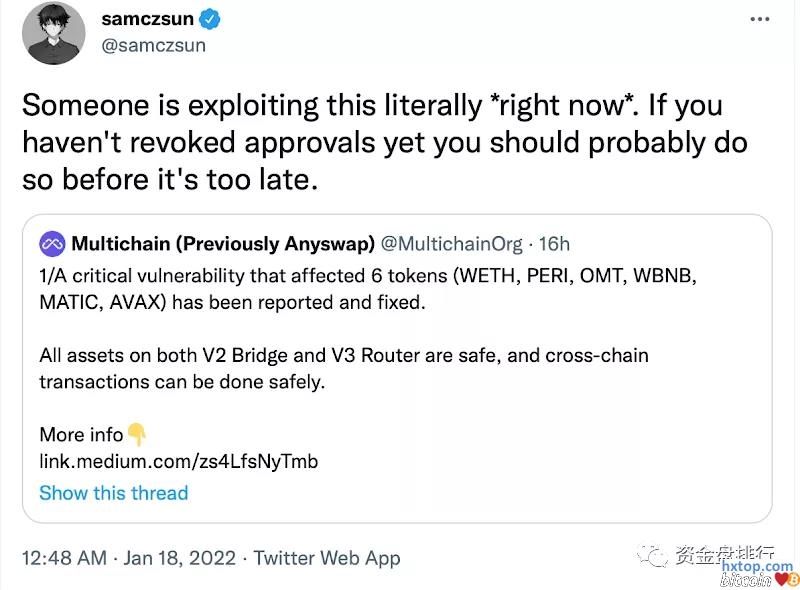Open the samczsun display name

coord(146,19)
